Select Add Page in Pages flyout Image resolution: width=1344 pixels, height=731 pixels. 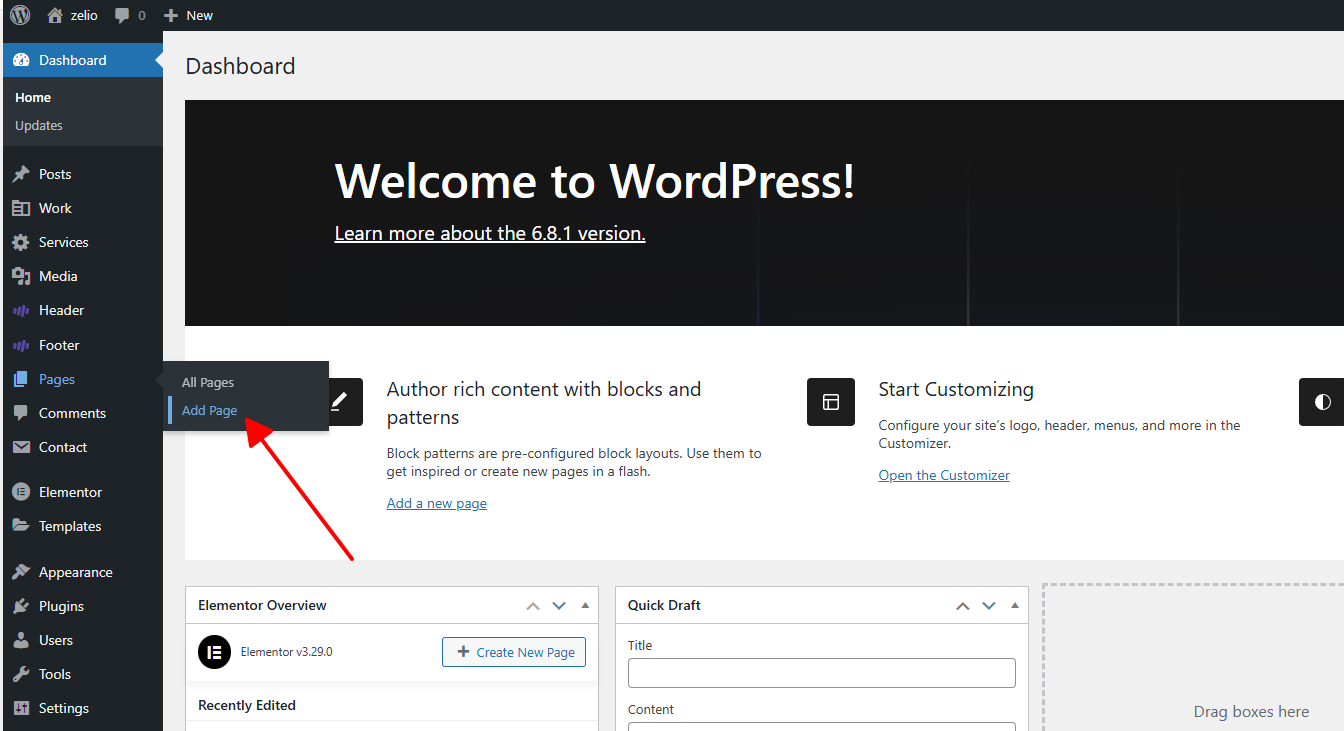(209, 410)
